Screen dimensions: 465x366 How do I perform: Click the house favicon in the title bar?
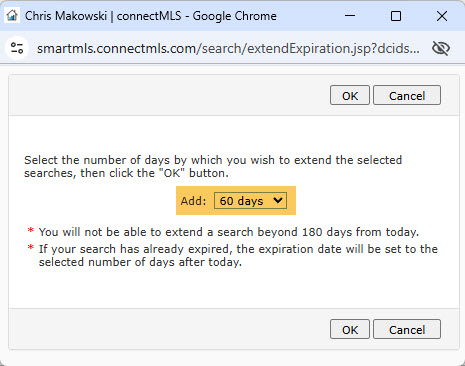[x=12, y=16]
